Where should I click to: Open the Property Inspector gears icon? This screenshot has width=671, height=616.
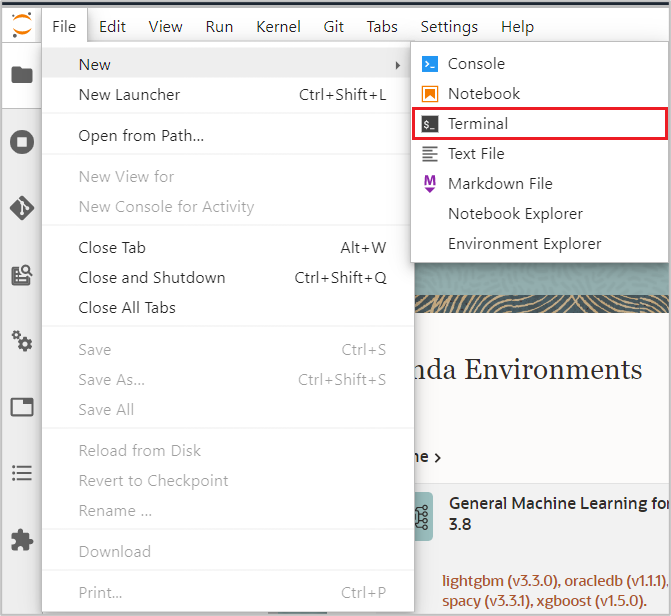tap(21, 341)
